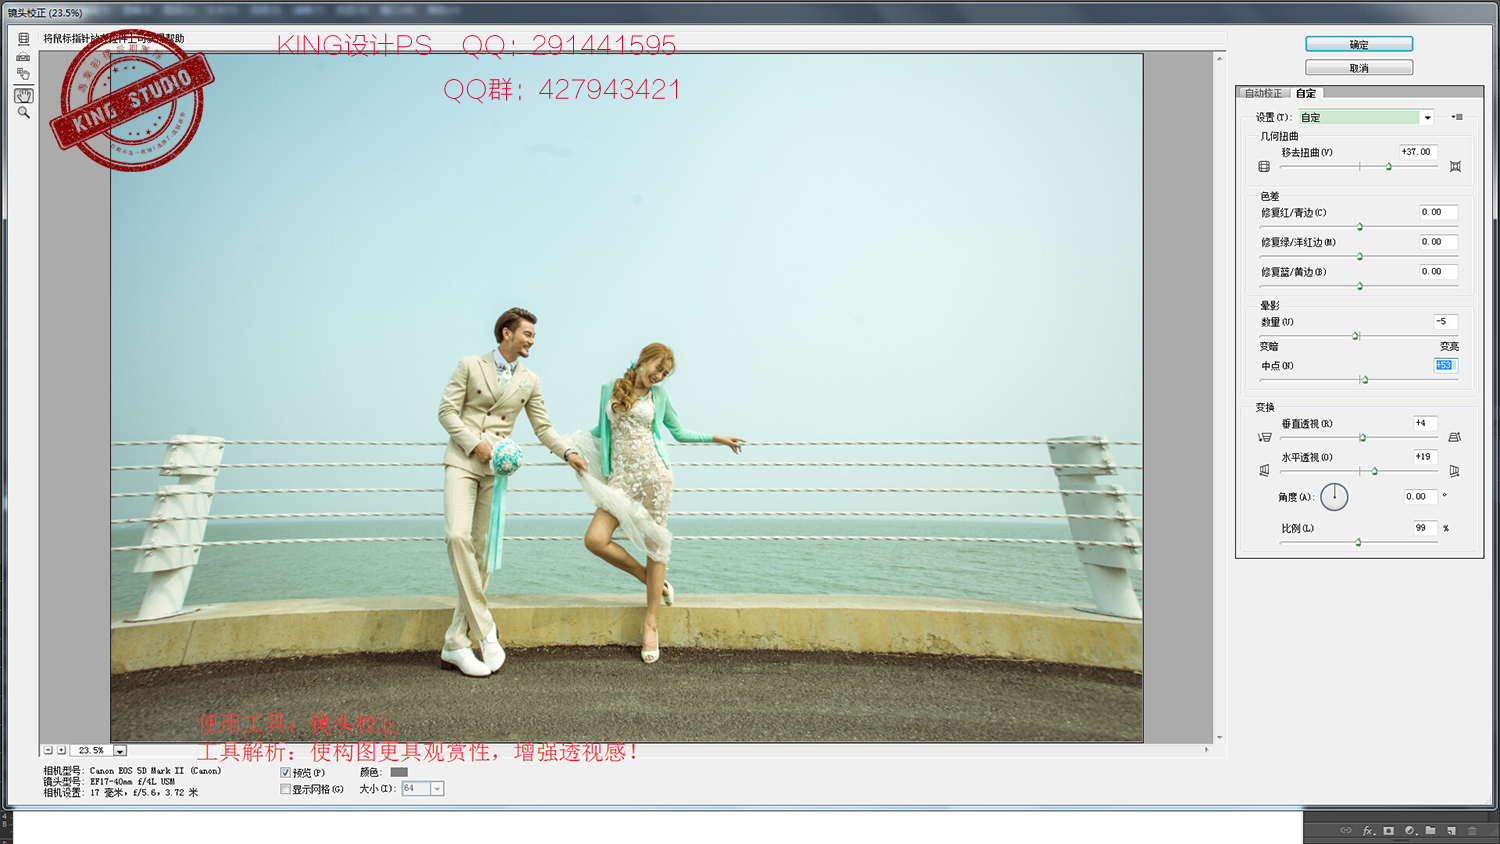1500x844 pixels.
Task: Click the grid 颜色 color swatch
Action: (x=399, y=772)
